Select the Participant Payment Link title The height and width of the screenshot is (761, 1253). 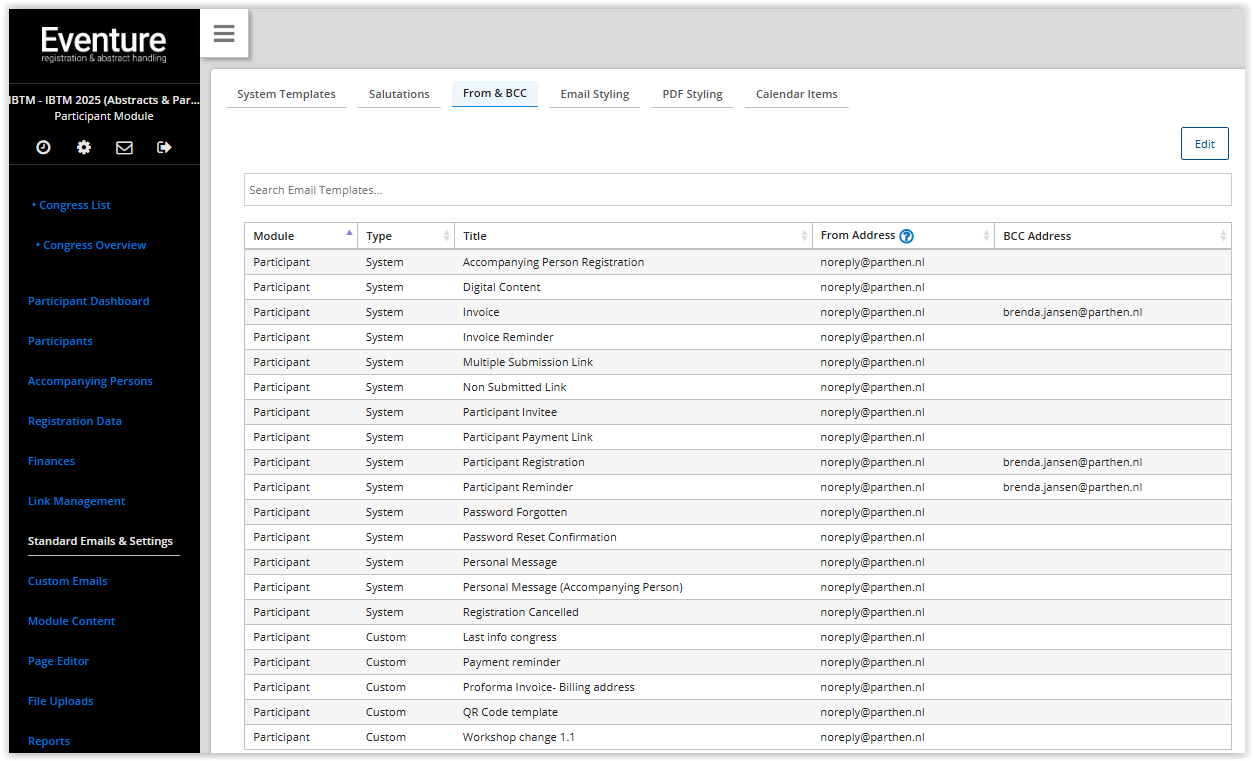click(x=528, y=437)
